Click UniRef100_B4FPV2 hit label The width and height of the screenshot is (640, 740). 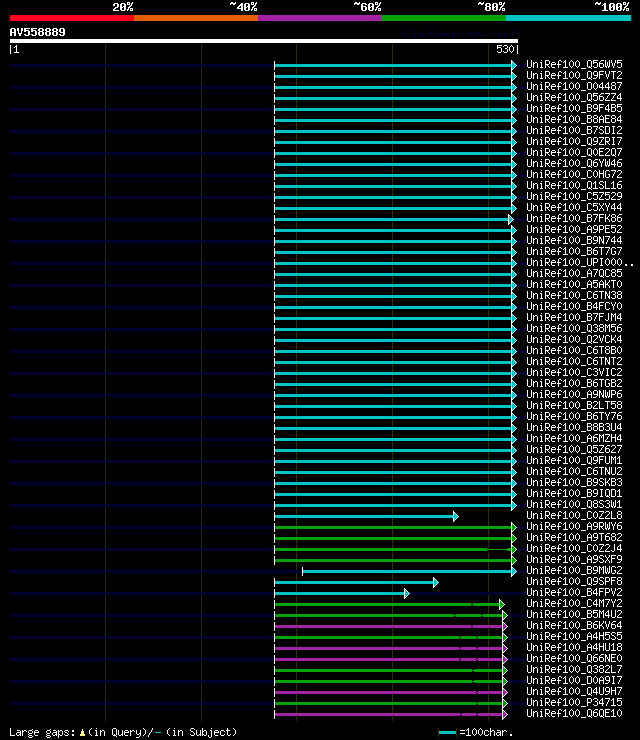tap(574, 593)
